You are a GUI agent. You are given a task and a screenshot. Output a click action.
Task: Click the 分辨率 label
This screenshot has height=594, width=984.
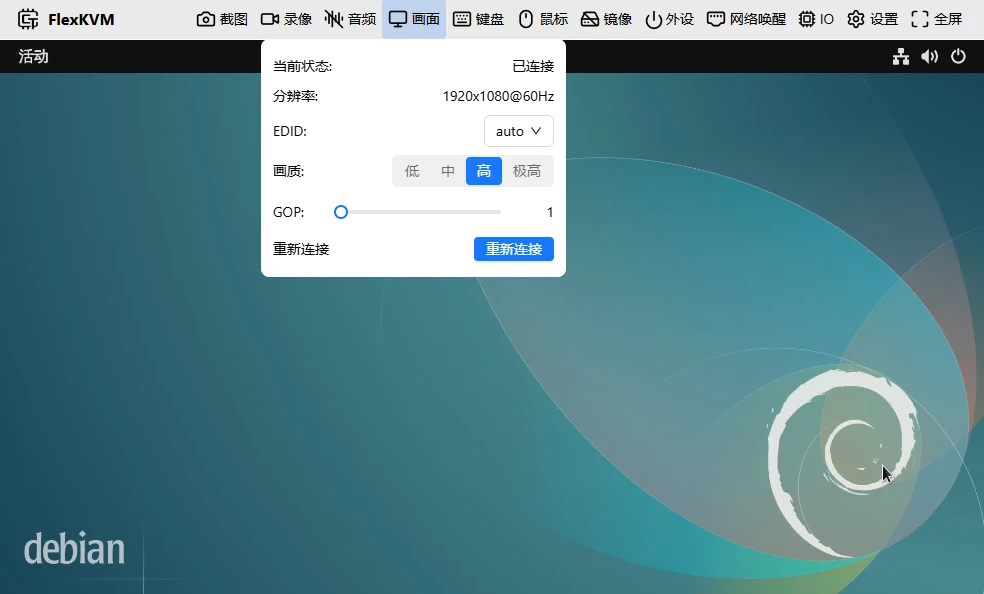click(296, 97)
